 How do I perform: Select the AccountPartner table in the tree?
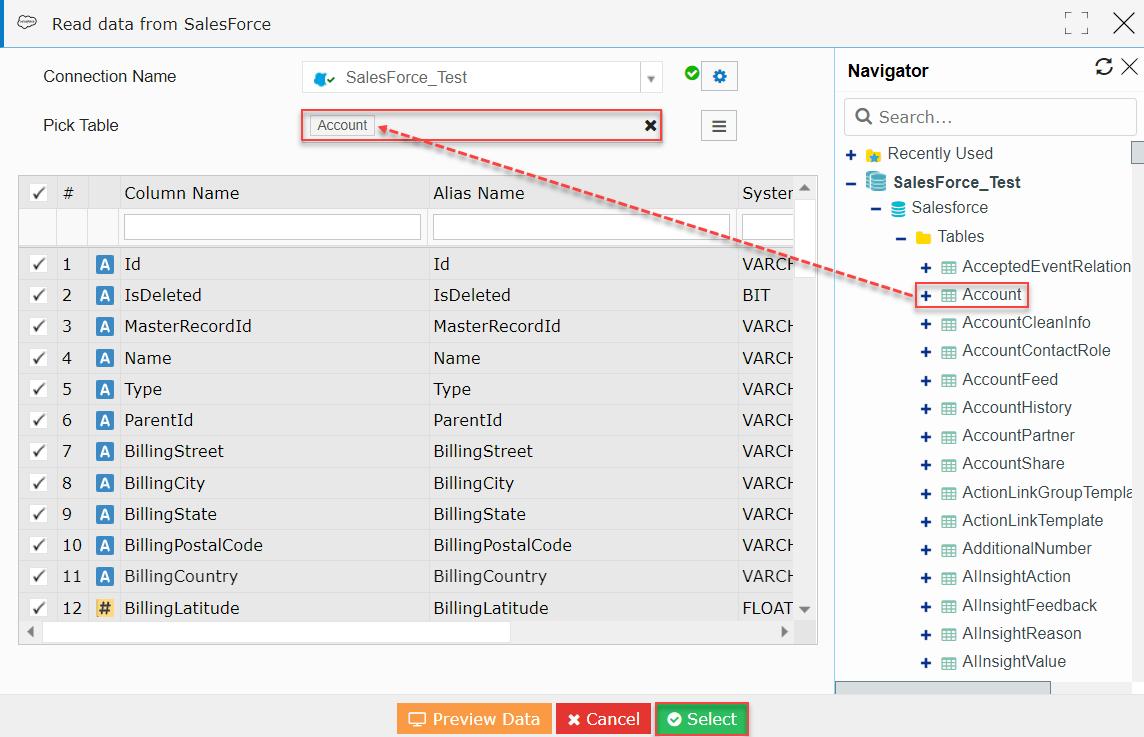click(x=1018, y=436)
